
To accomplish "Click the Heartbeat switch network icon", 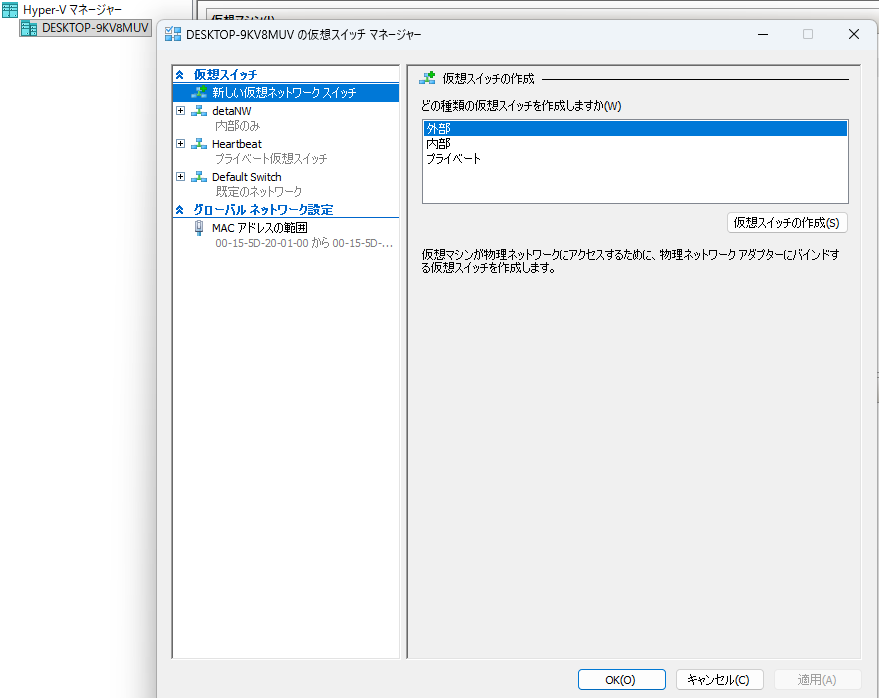I will 199,144.
